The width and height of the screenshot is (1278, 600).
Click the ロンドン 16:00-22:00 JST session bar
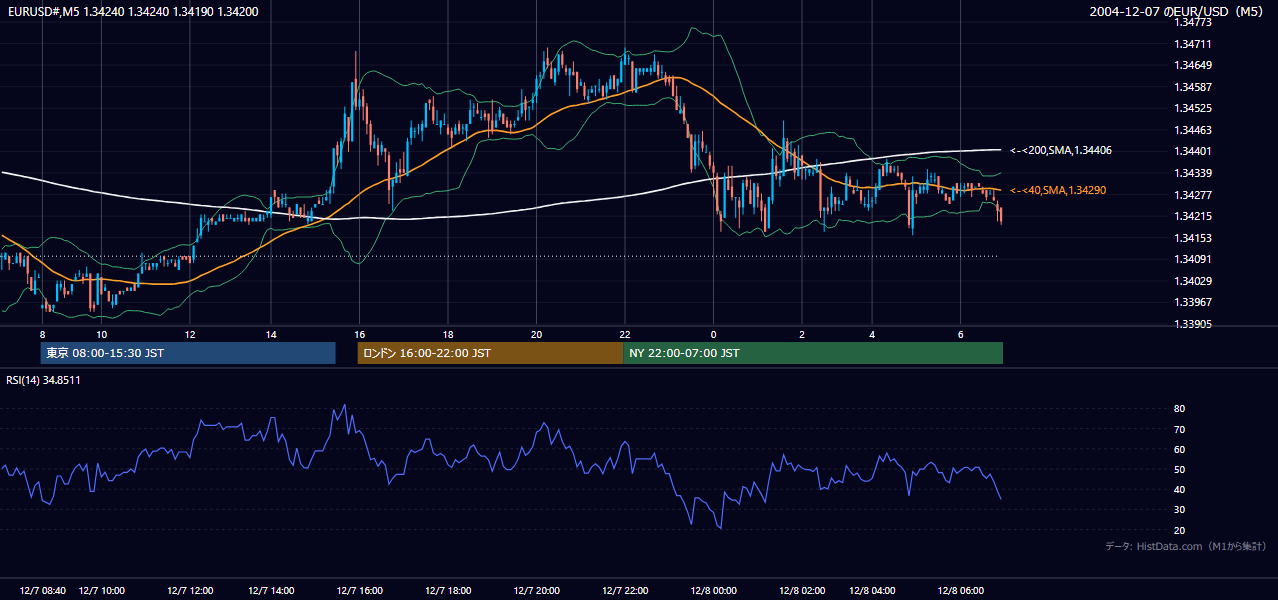[x=490, y=353]
